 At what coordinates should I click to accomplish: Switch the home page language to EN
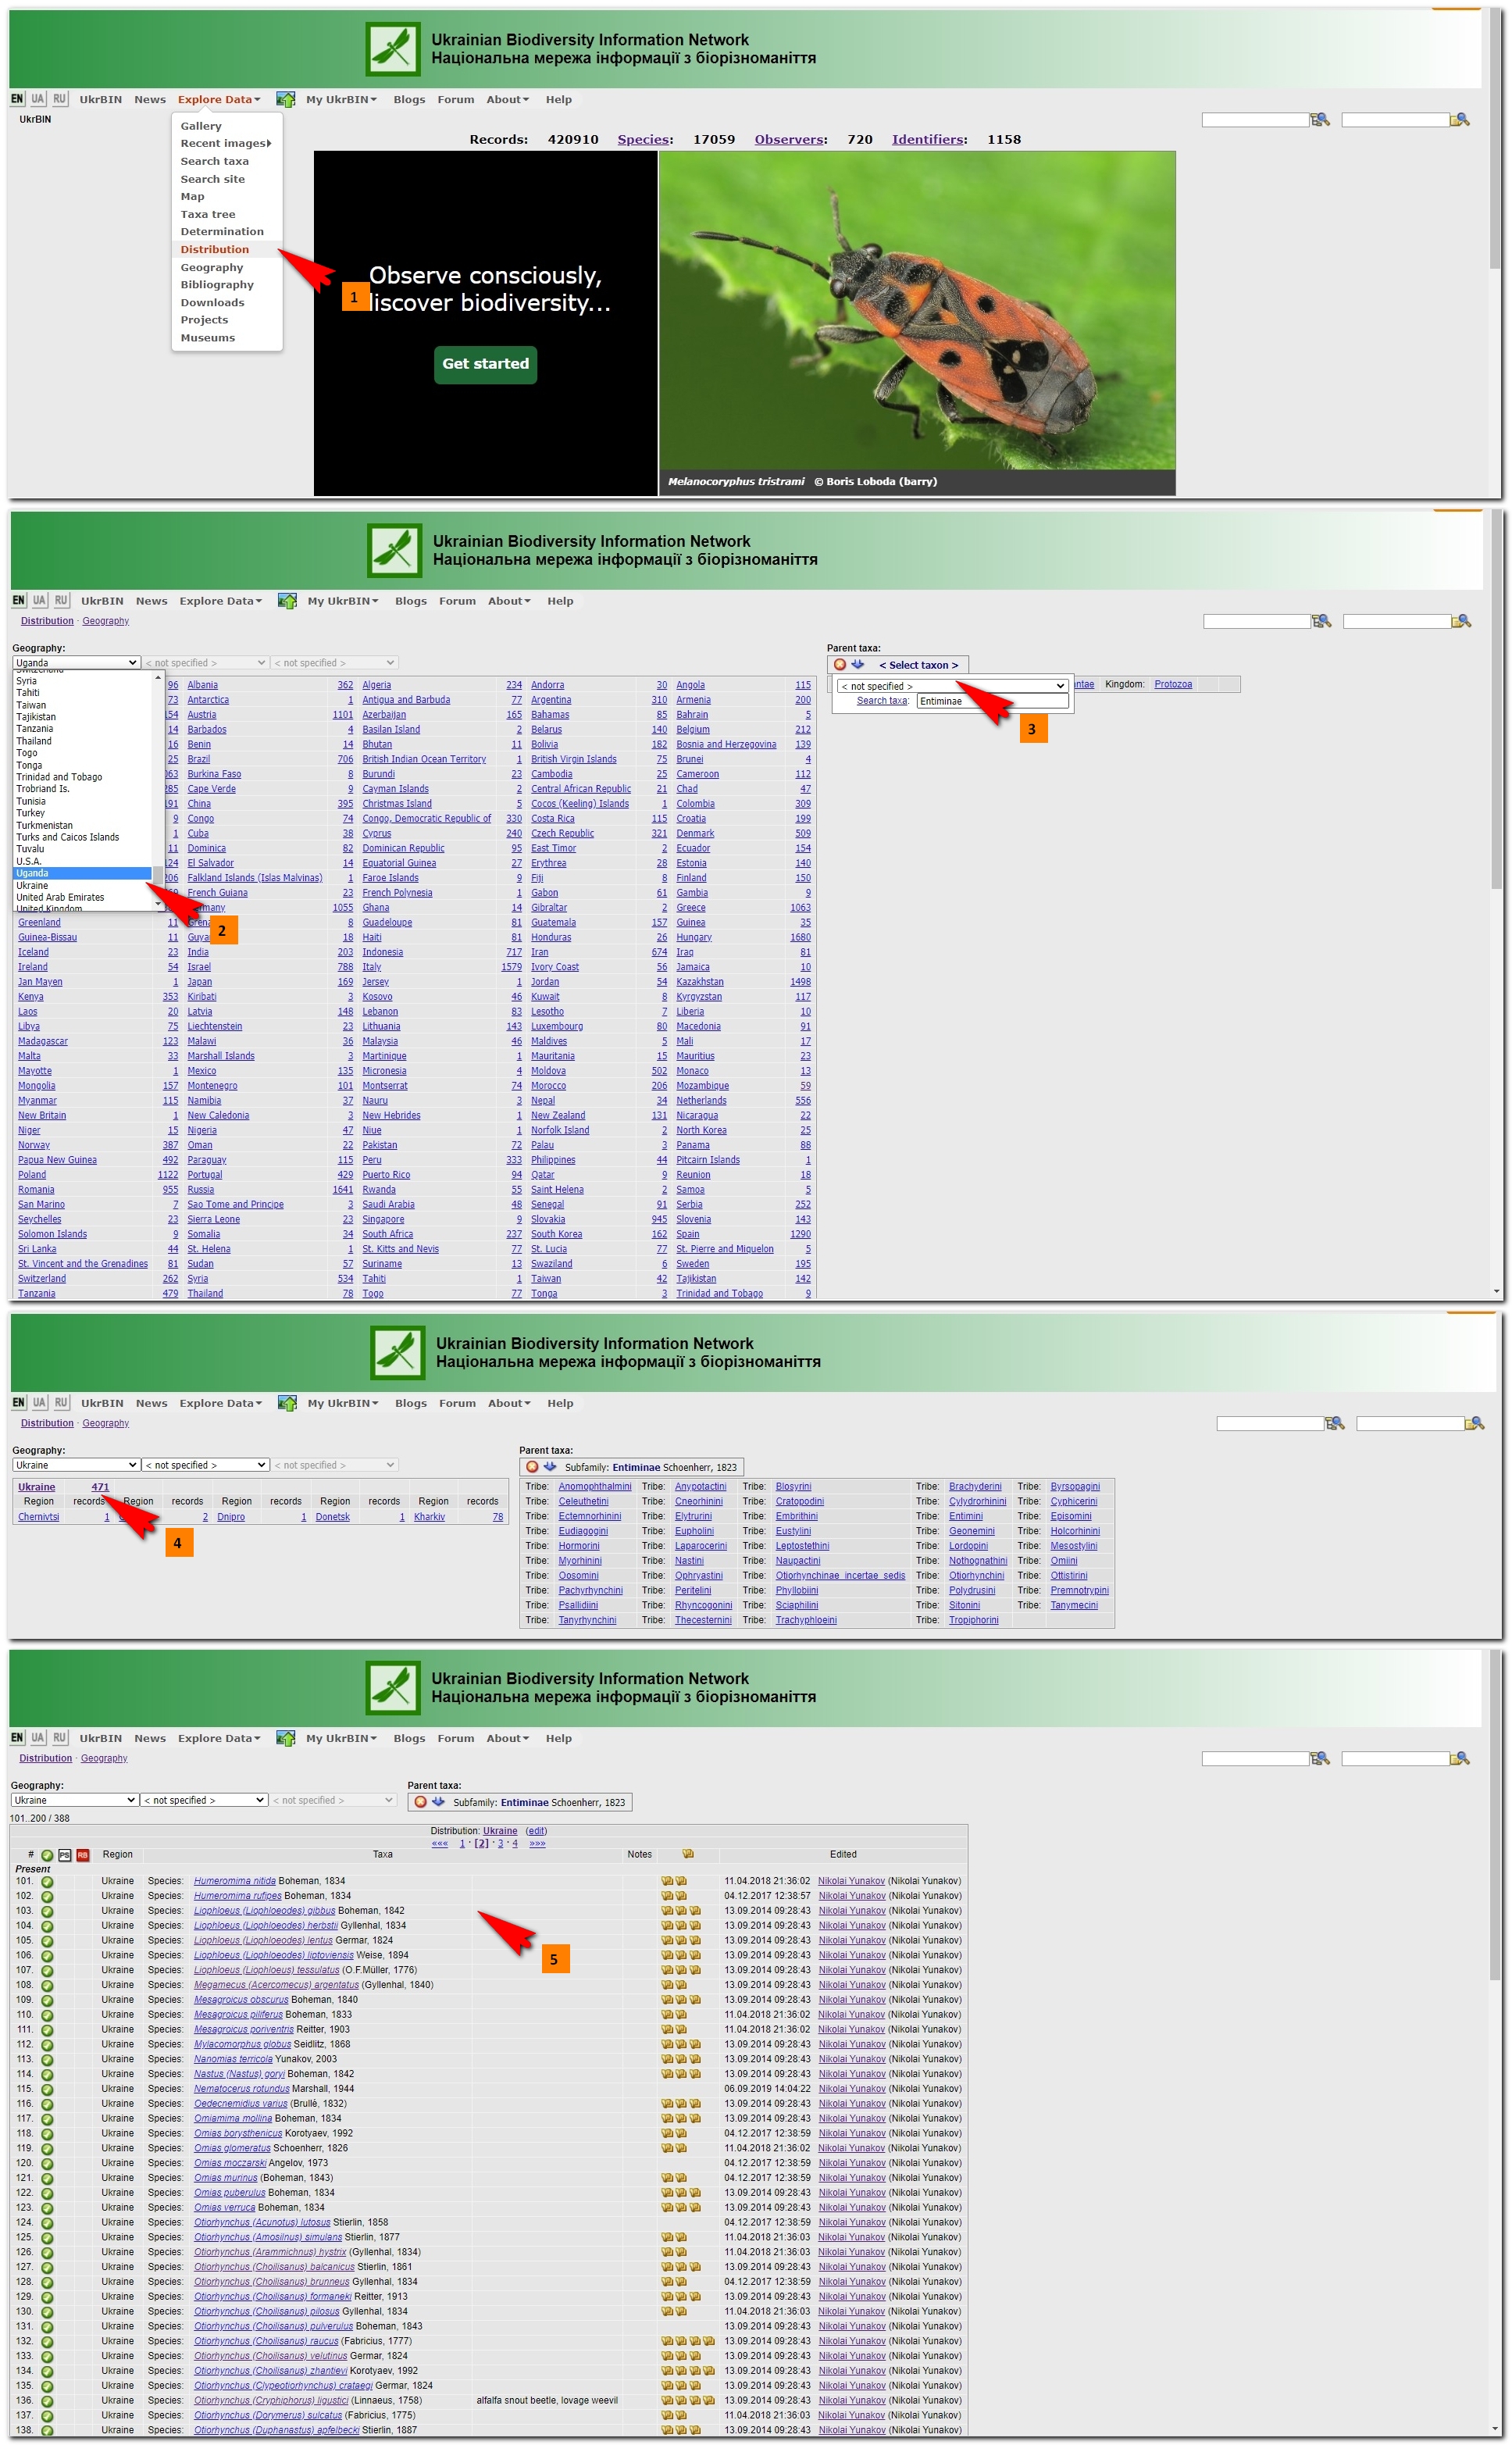tap(17, 99)
